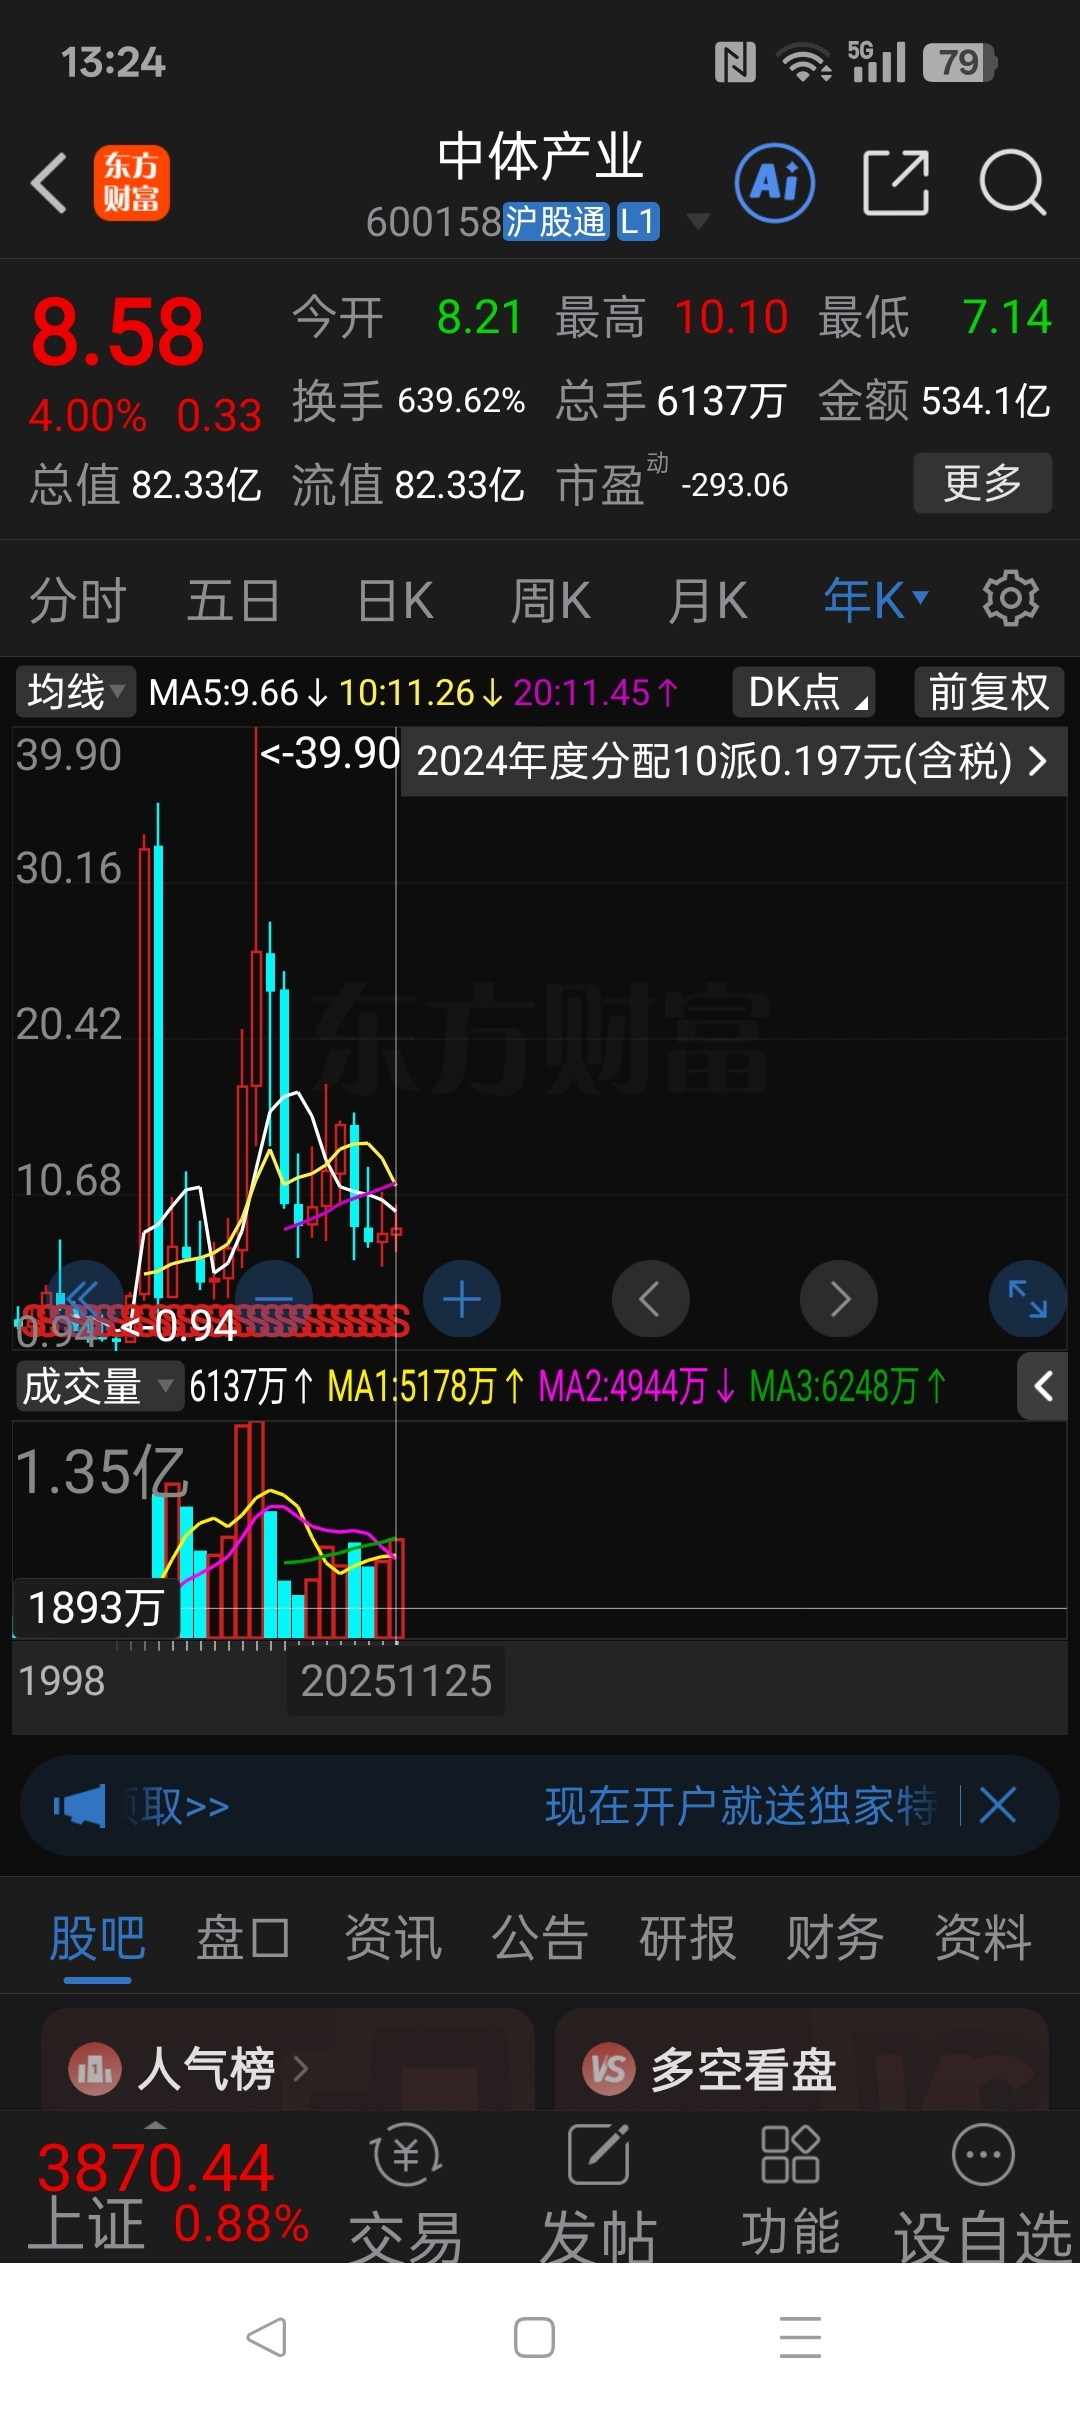Select the 研报 tab

687,1938
